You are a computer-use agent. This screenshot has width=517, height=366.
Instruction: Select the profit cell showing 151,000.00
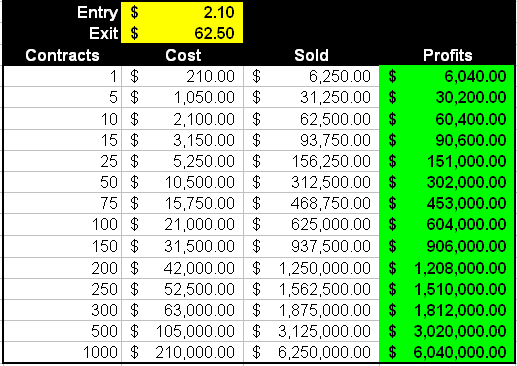tap(447, 161)
